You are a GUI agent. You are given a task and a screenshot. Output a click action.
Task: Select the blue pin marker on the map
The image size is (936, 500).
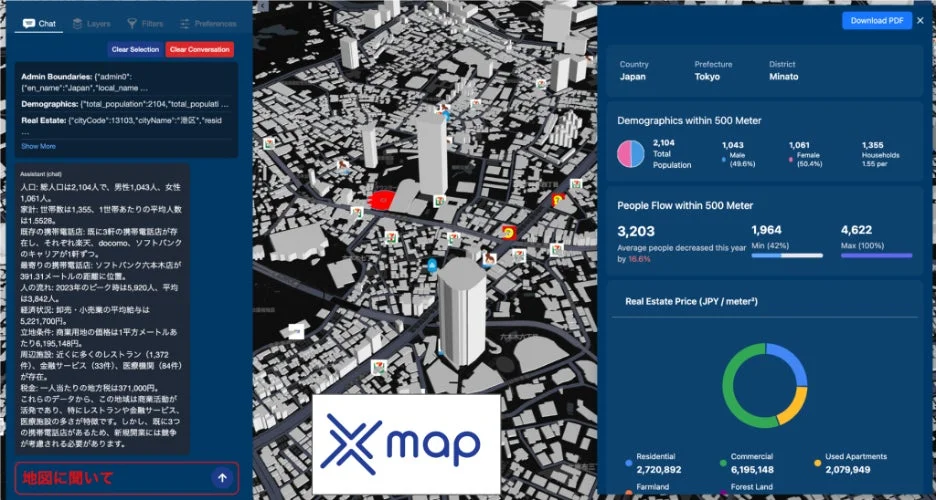click(x=431, y=266)
